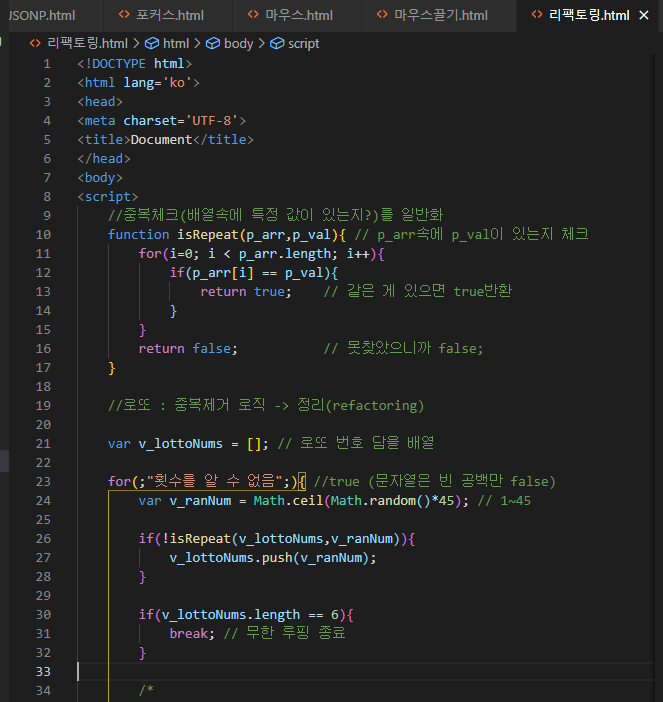The width and height of the screenshot is (663, 702).
Task: Click line number 33 in the gutter
Action: pyautogui.click(x=43, y=672)
